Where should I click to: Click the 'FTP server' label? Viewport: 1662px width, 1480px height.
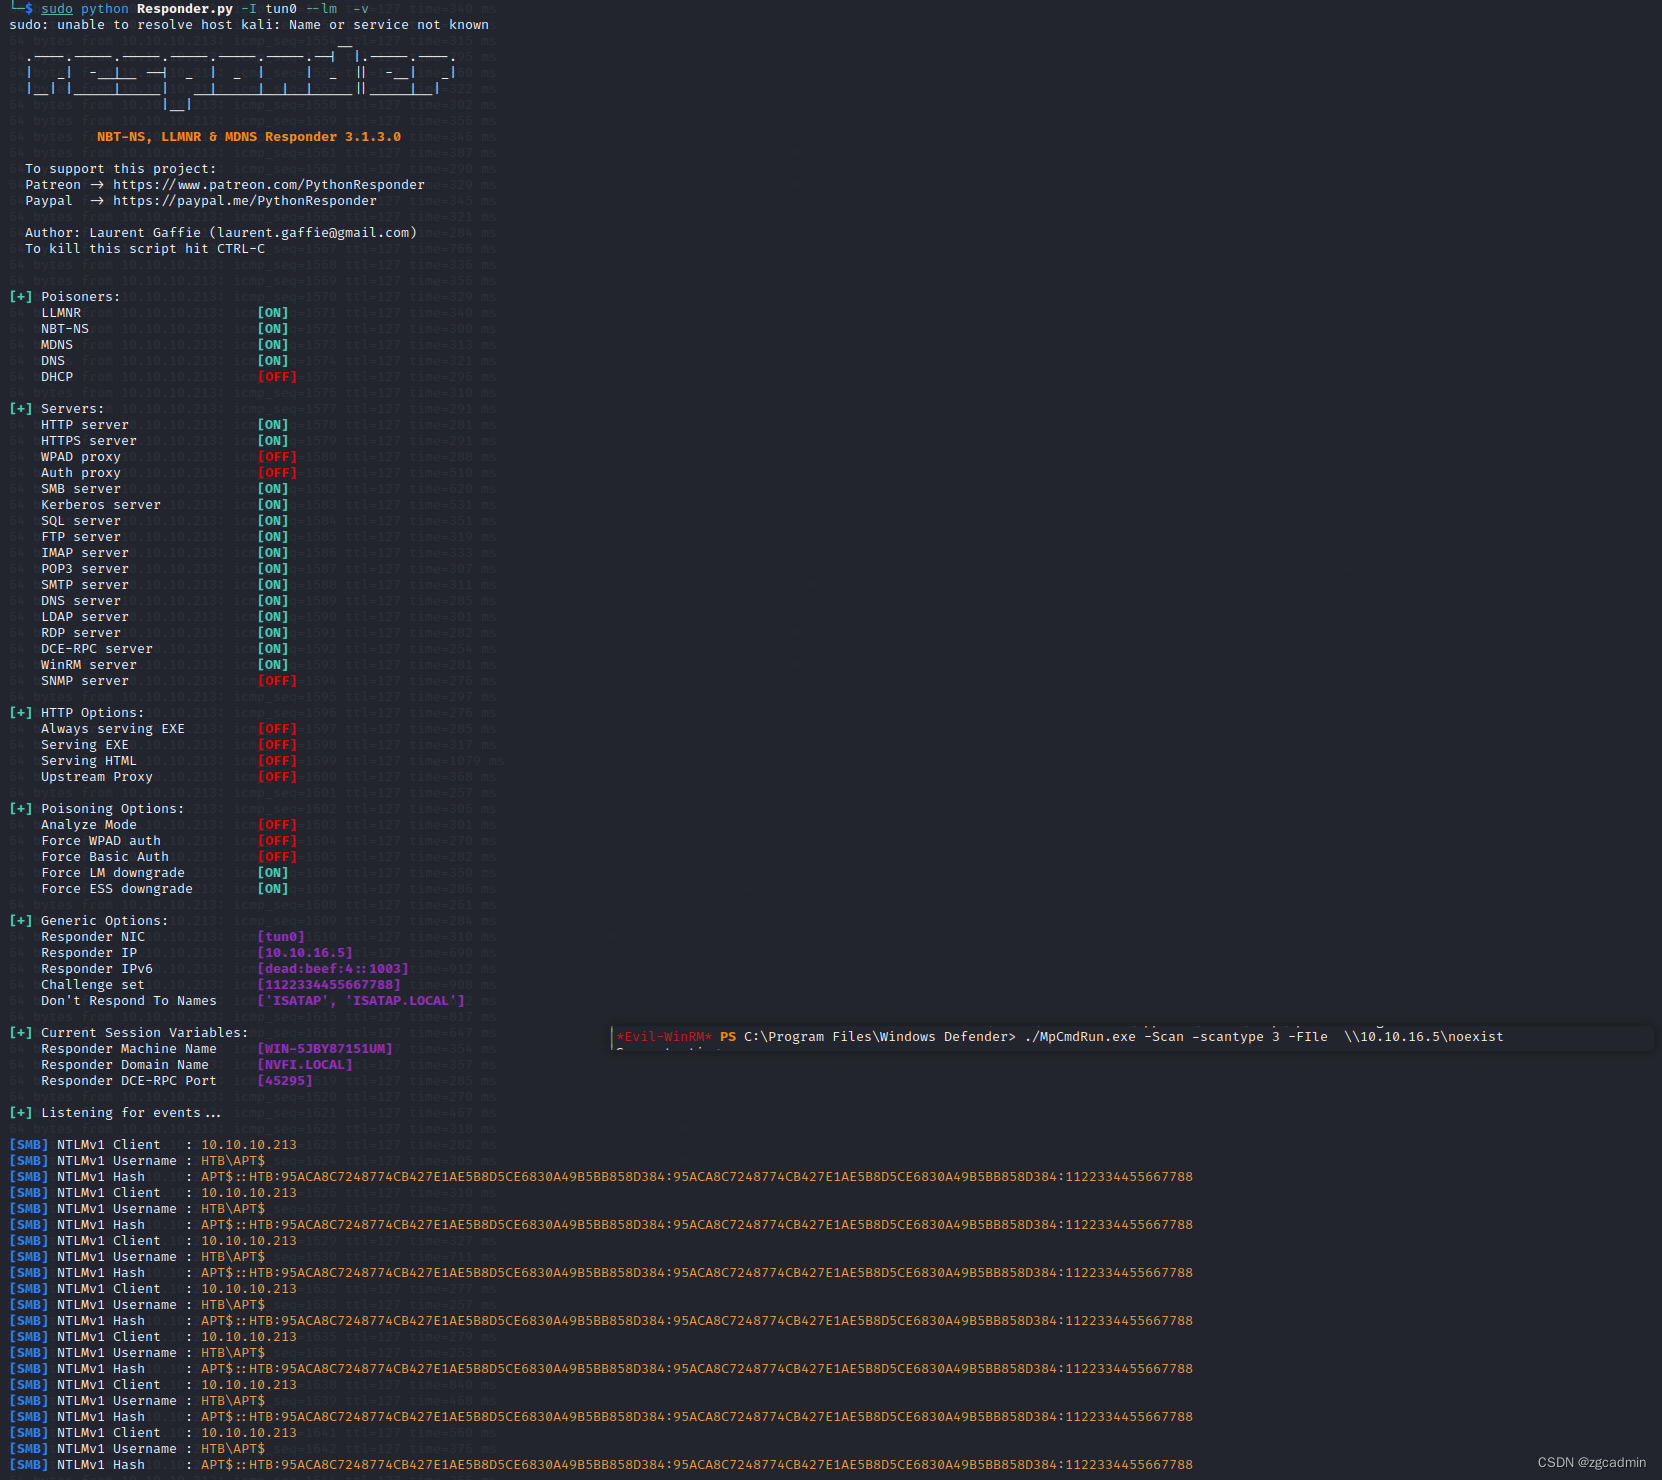pyautogui.click(x=81, y=537)
